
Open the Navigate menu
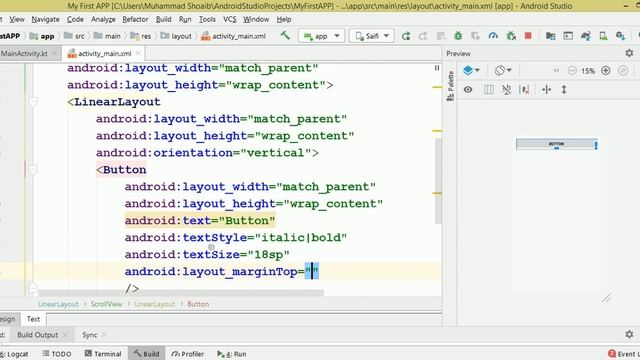(x=45, y=19)
